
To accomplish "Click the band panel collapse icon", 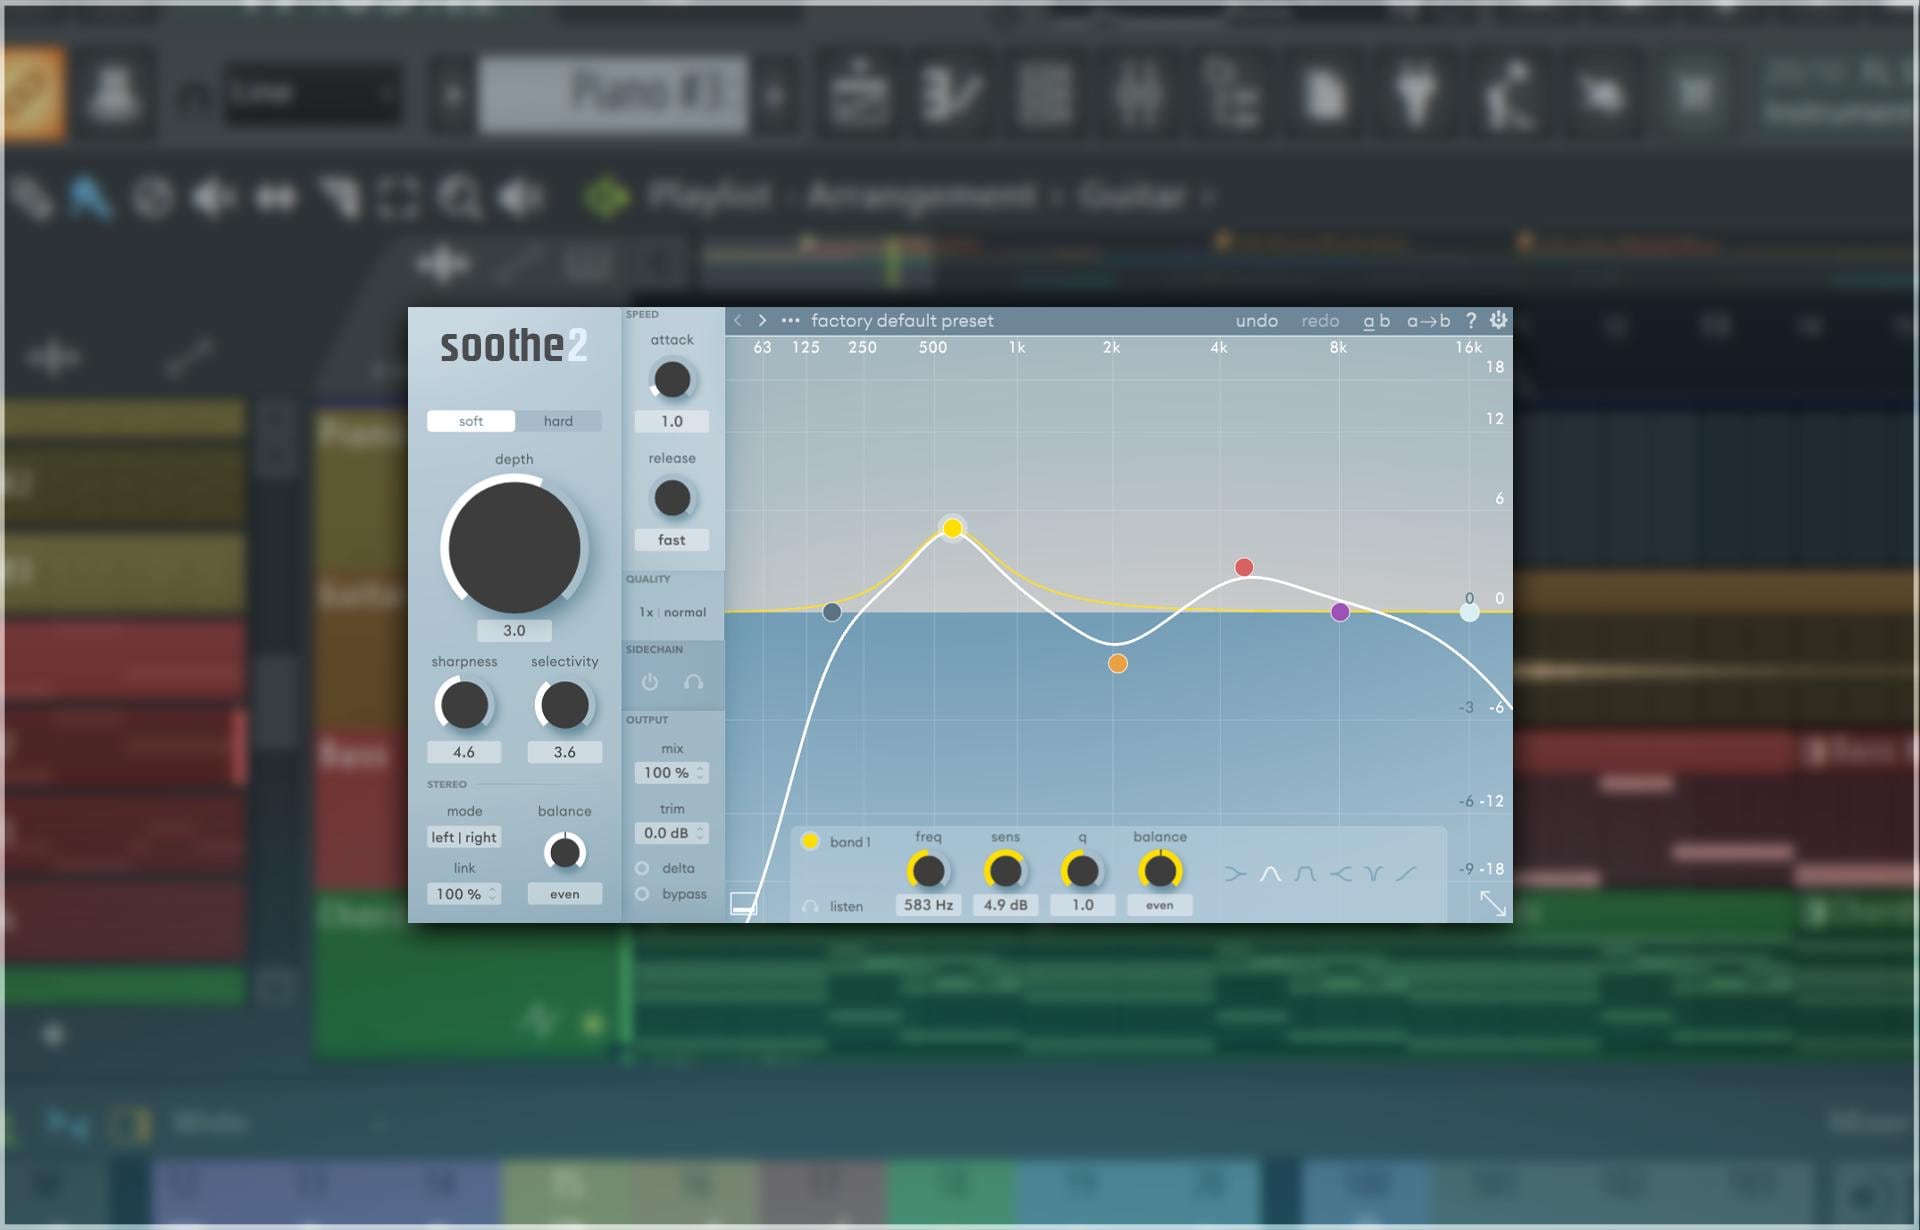I will (x=743, y=904).
